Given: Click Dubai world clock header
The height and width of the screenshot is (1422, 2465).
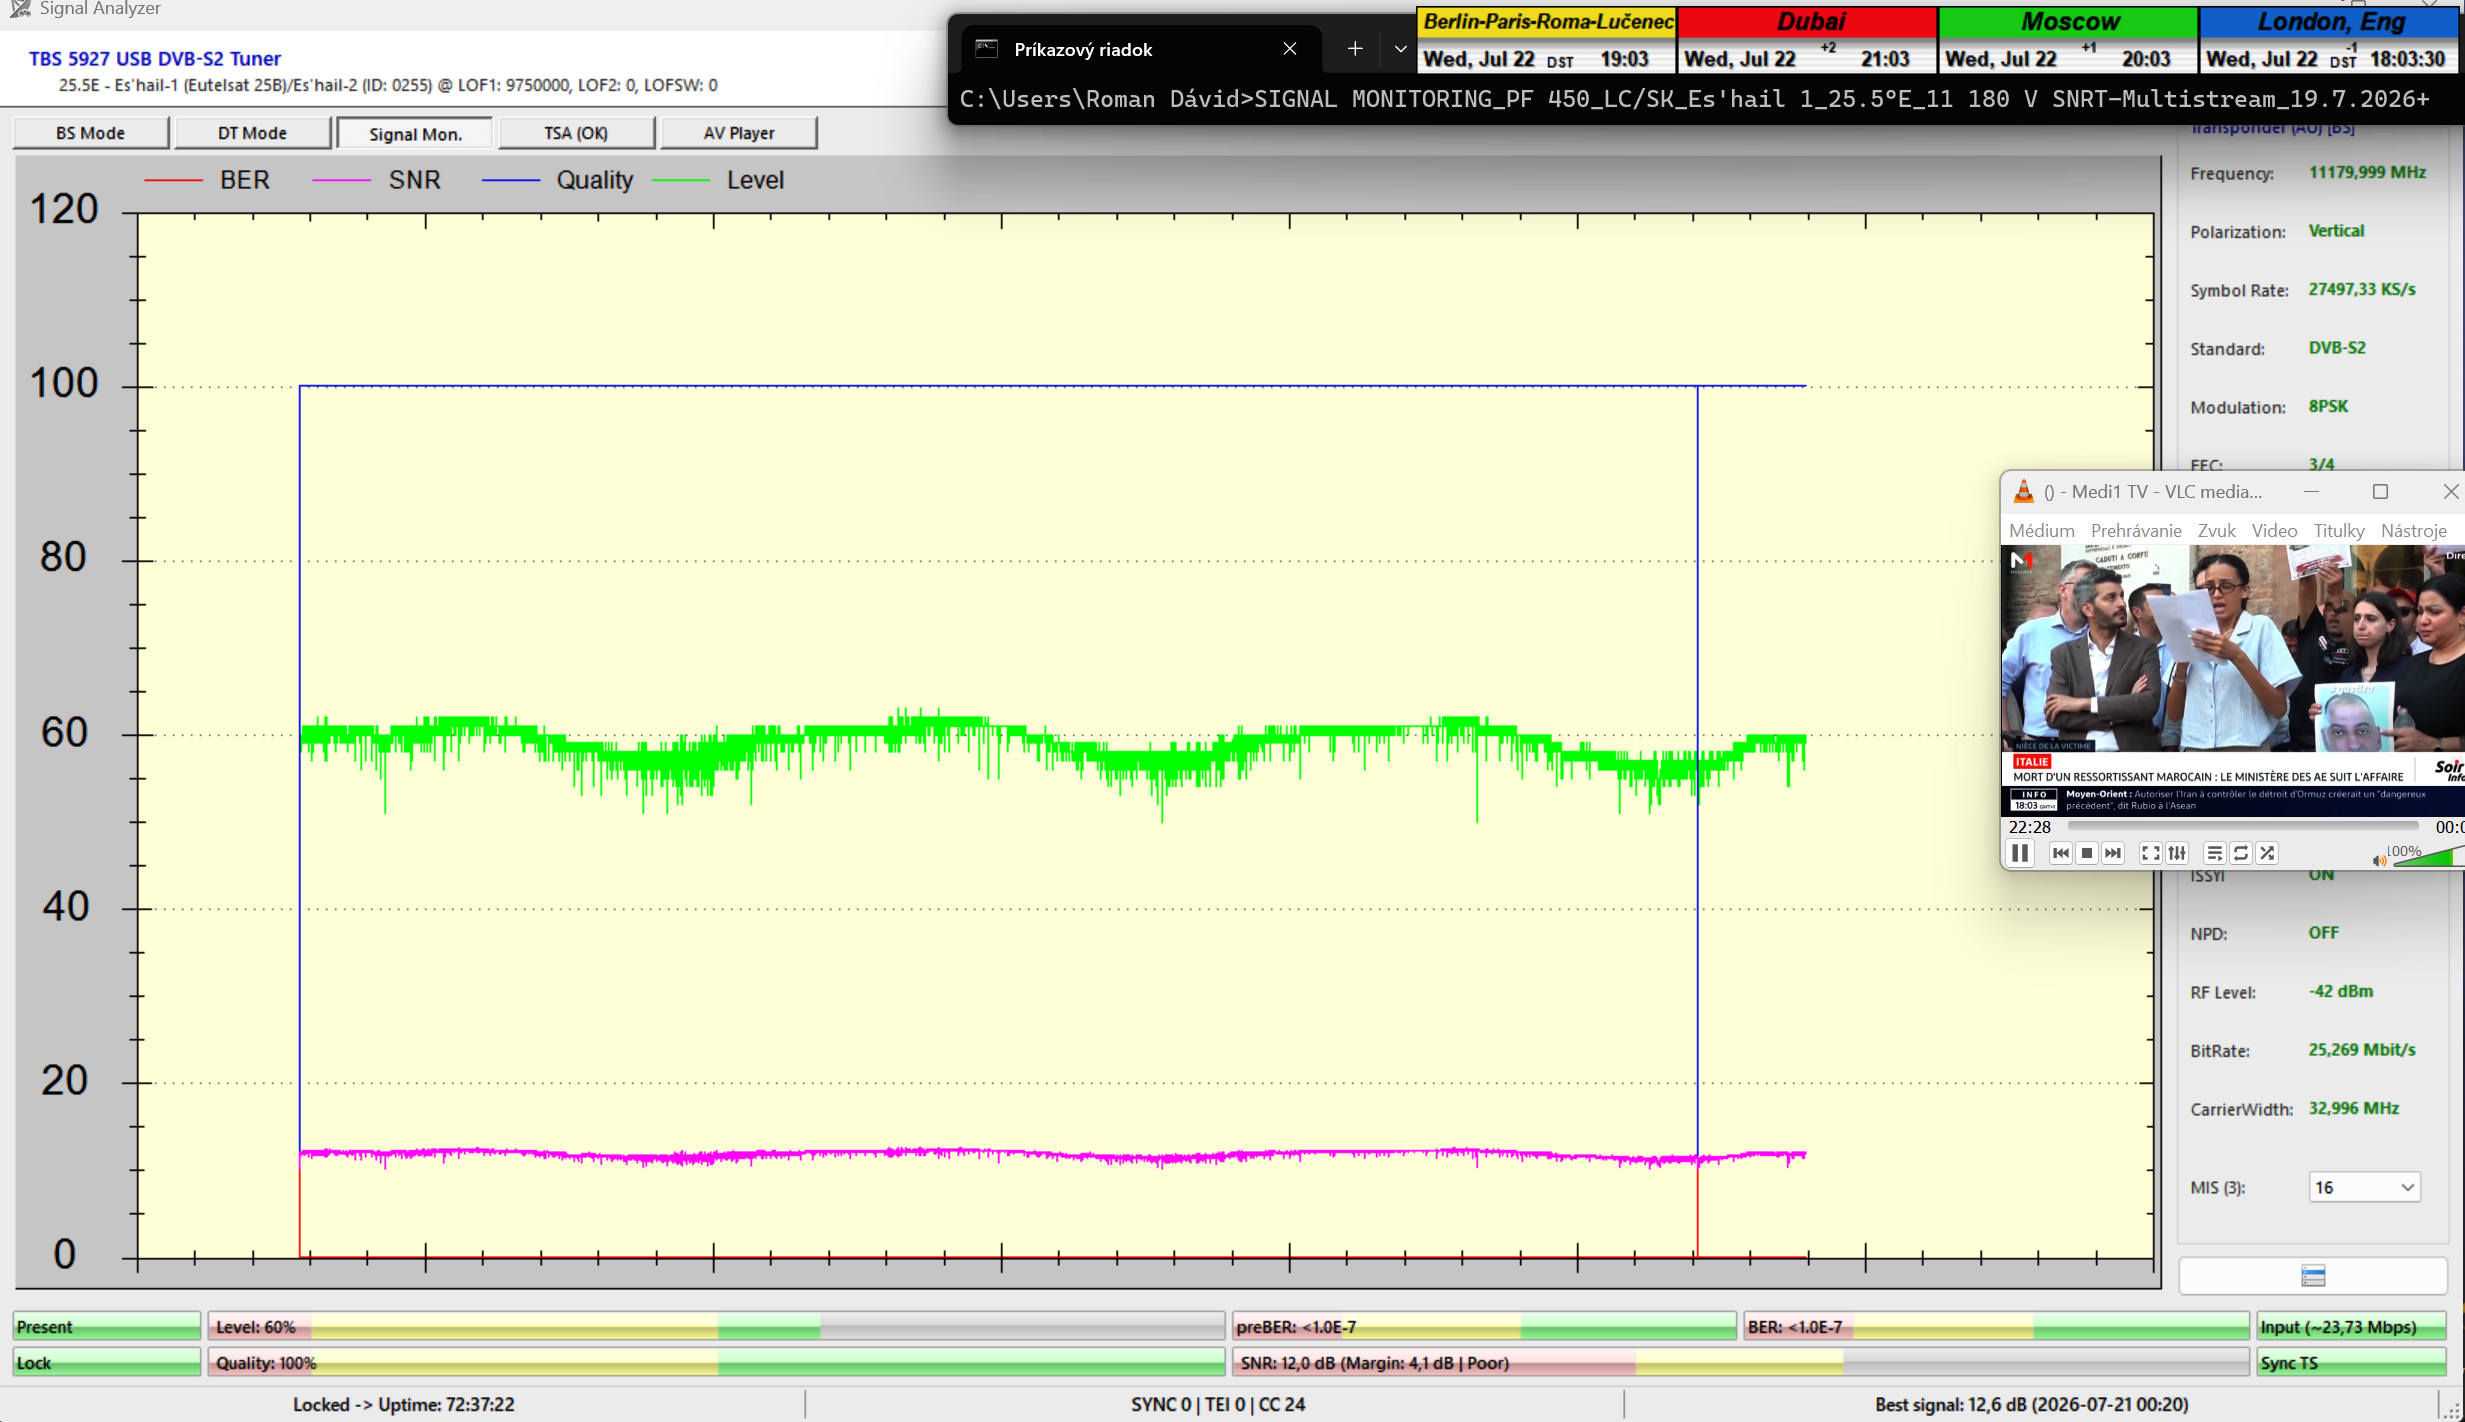Looking at the screenshot, I should click(x=1808, y=22).
